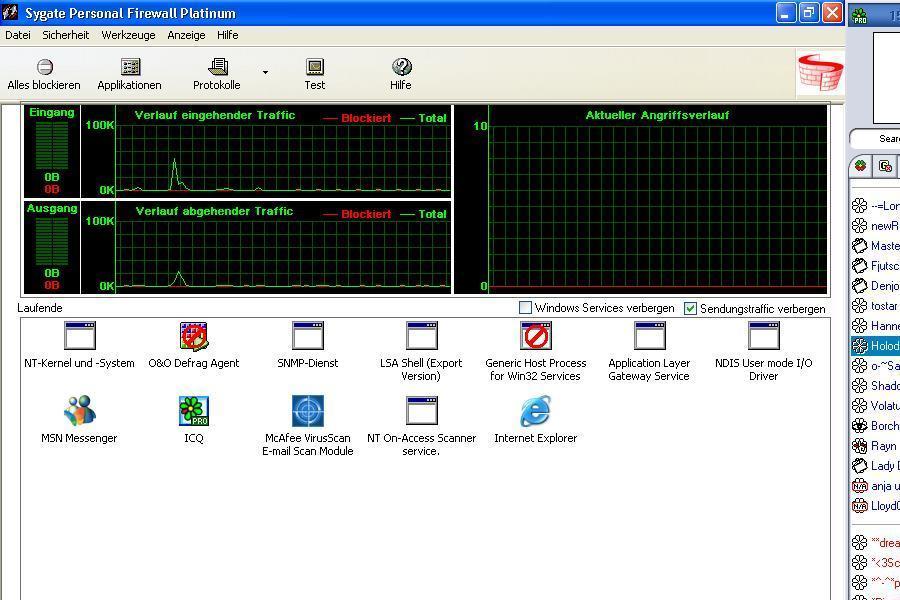This screenshot has height=600, width=900.
Task: Click the Sygate firewall logo
Action: click(820, 72)
